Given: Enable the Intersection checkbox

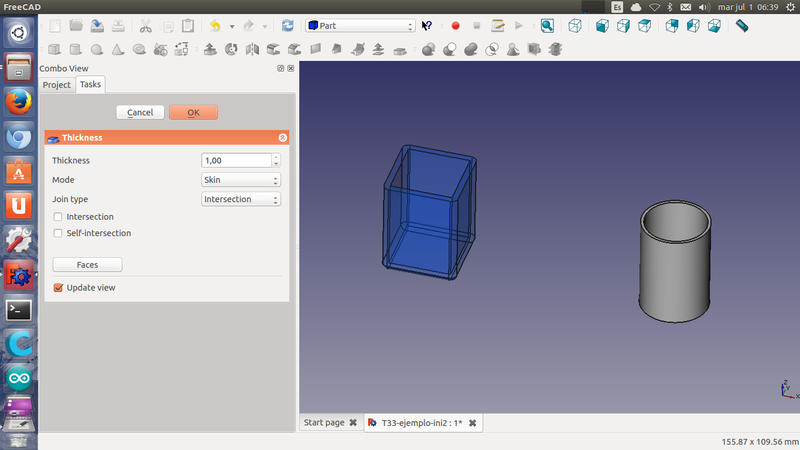Looking at the screenshot, I should [x=58, y=217].
